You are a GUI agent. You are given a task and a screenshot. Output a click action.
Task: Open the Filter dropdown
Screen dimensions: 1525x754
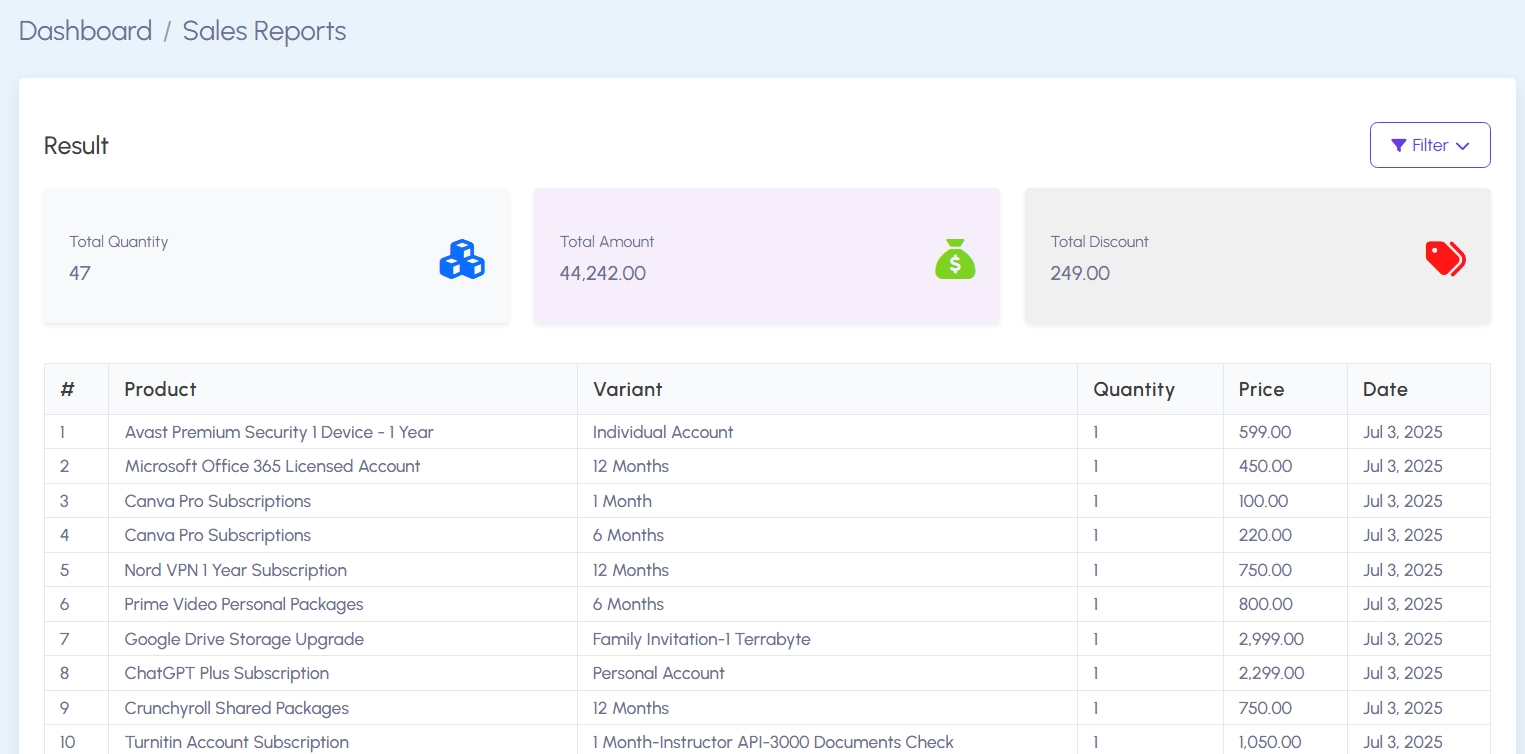(1430, 145)
